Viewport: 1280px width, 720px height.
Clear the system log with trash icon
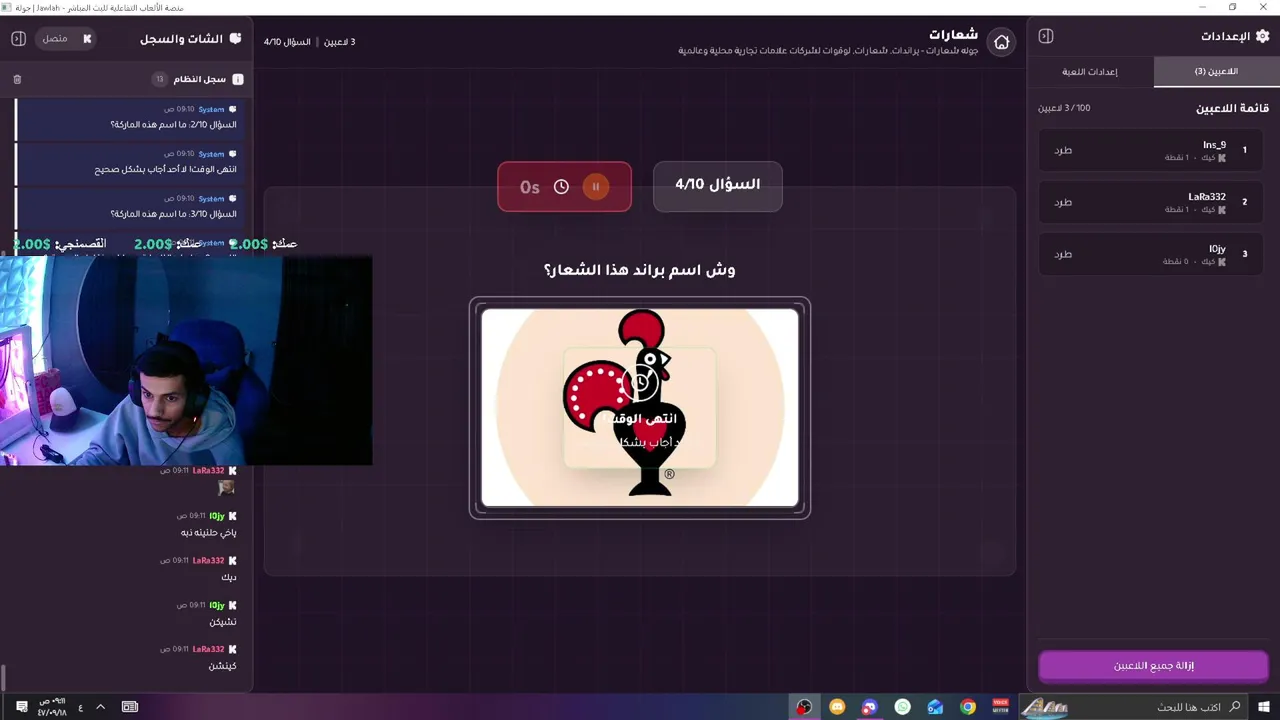(x=17, y=79)
